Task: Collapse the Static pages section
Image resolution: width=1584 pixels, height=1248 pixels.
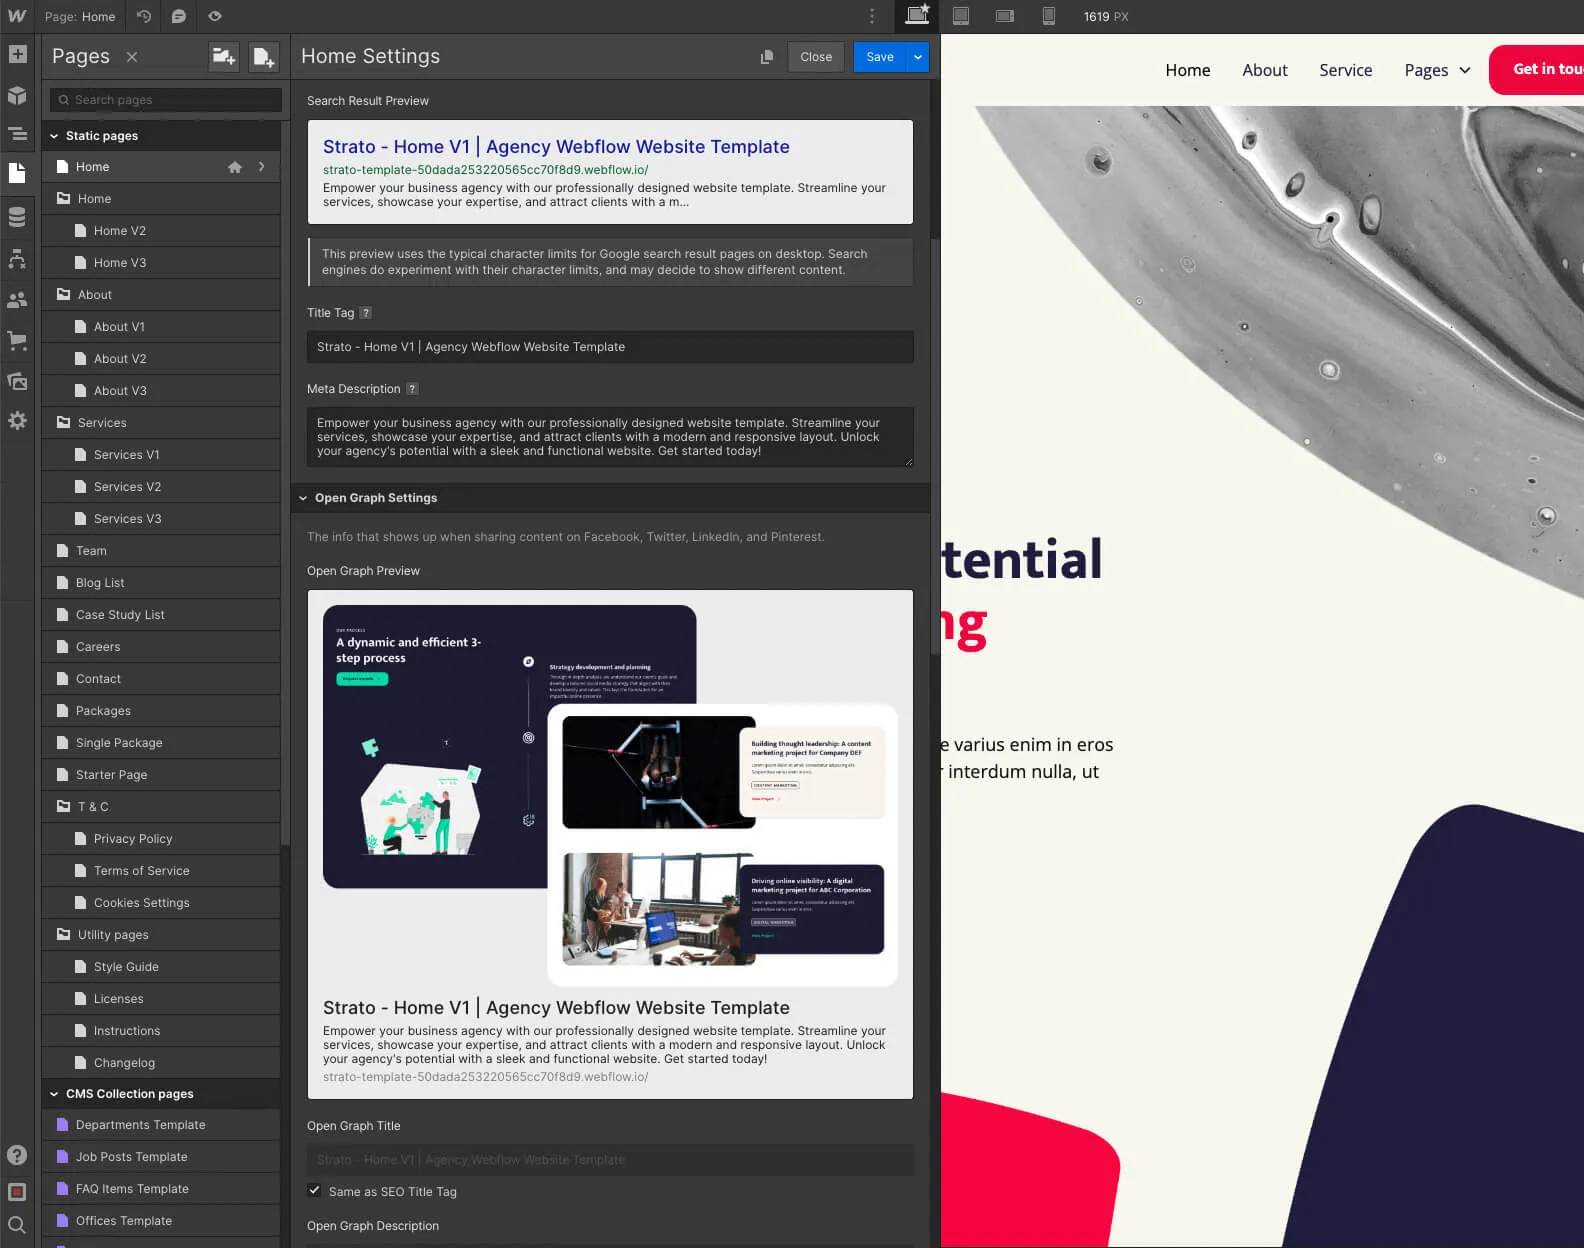Action: point(54,136)
